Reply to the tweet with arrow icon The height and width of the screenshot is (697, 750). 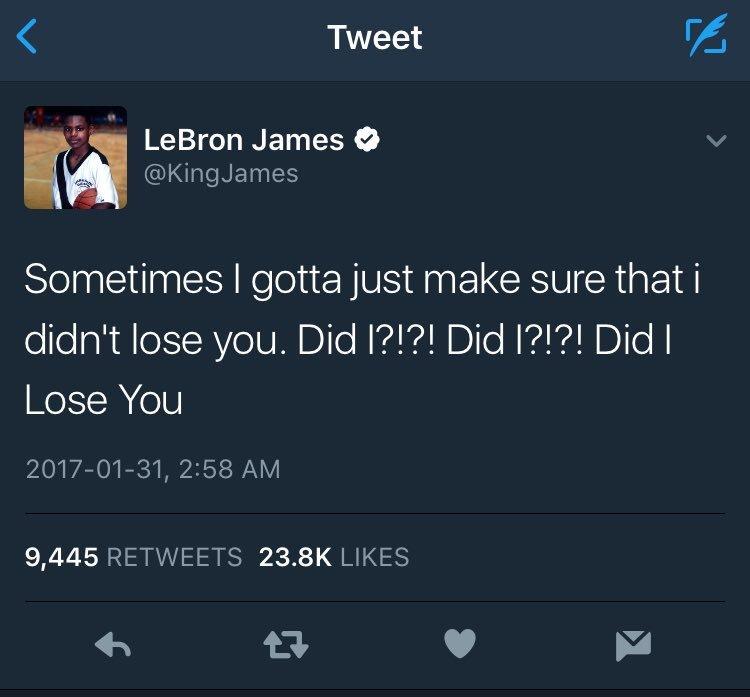coord(113,645)
